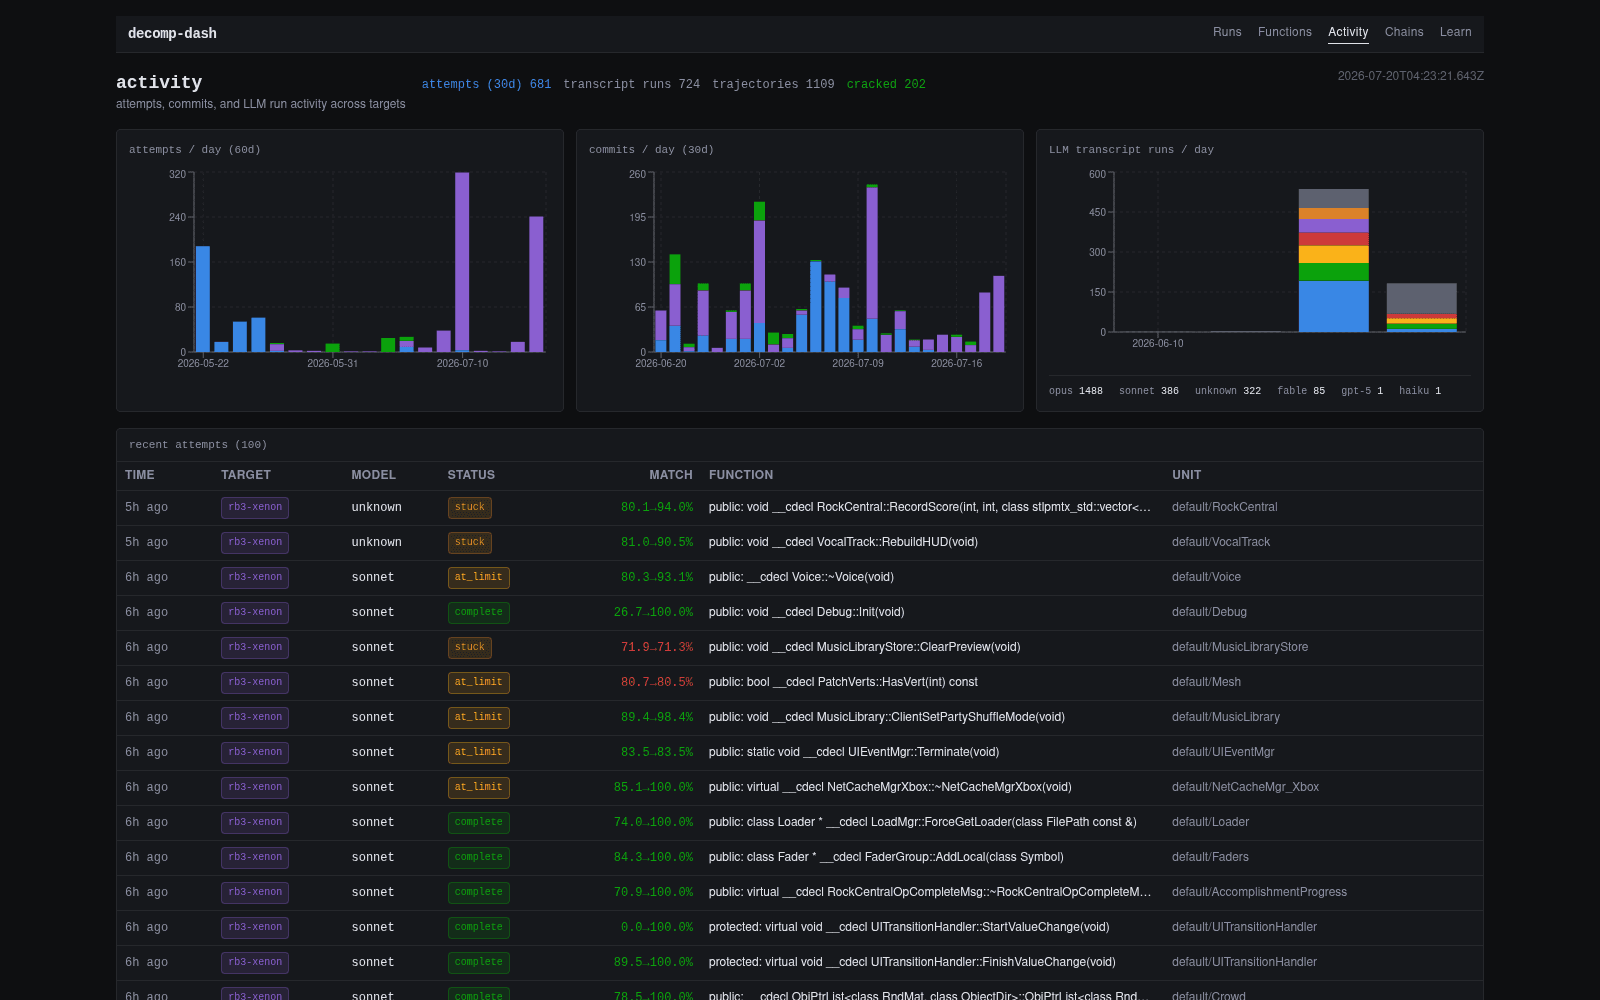Open LoadMgr::ForceGetLoader function
The height and width of the screenshot is (1000, 1600).
coord(923,822)
